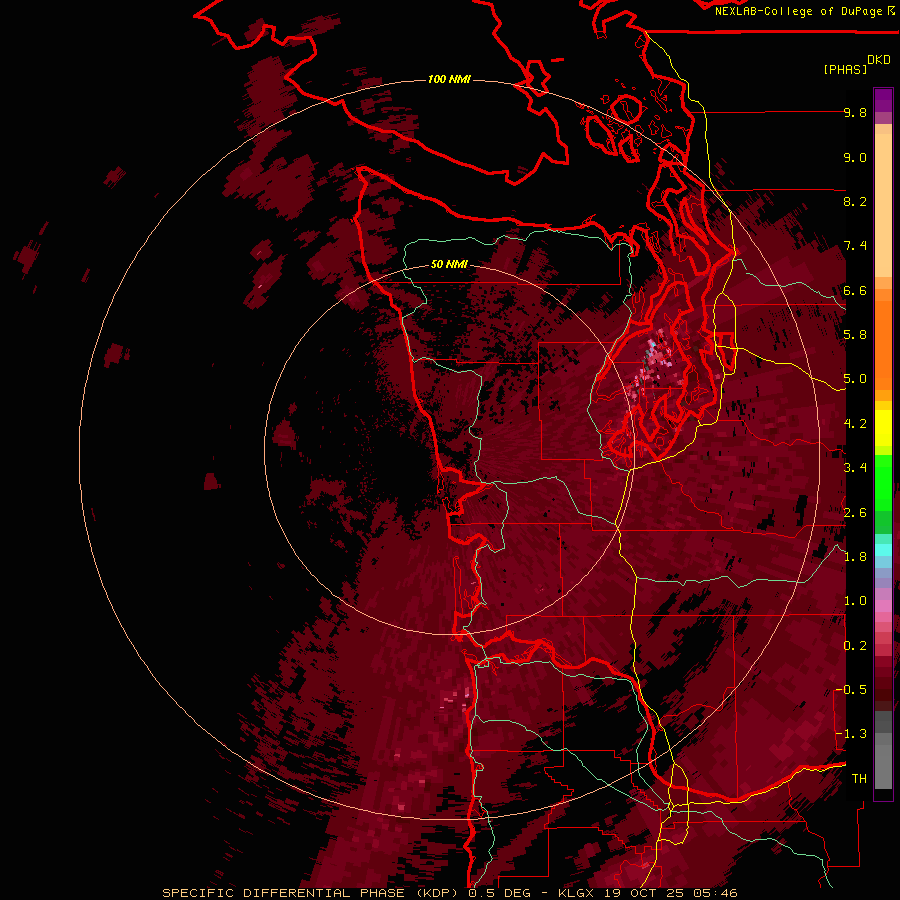Screen dimensions: 900x900
Task: Click the 9.0 legend value
Action: (x=855, y=157)
